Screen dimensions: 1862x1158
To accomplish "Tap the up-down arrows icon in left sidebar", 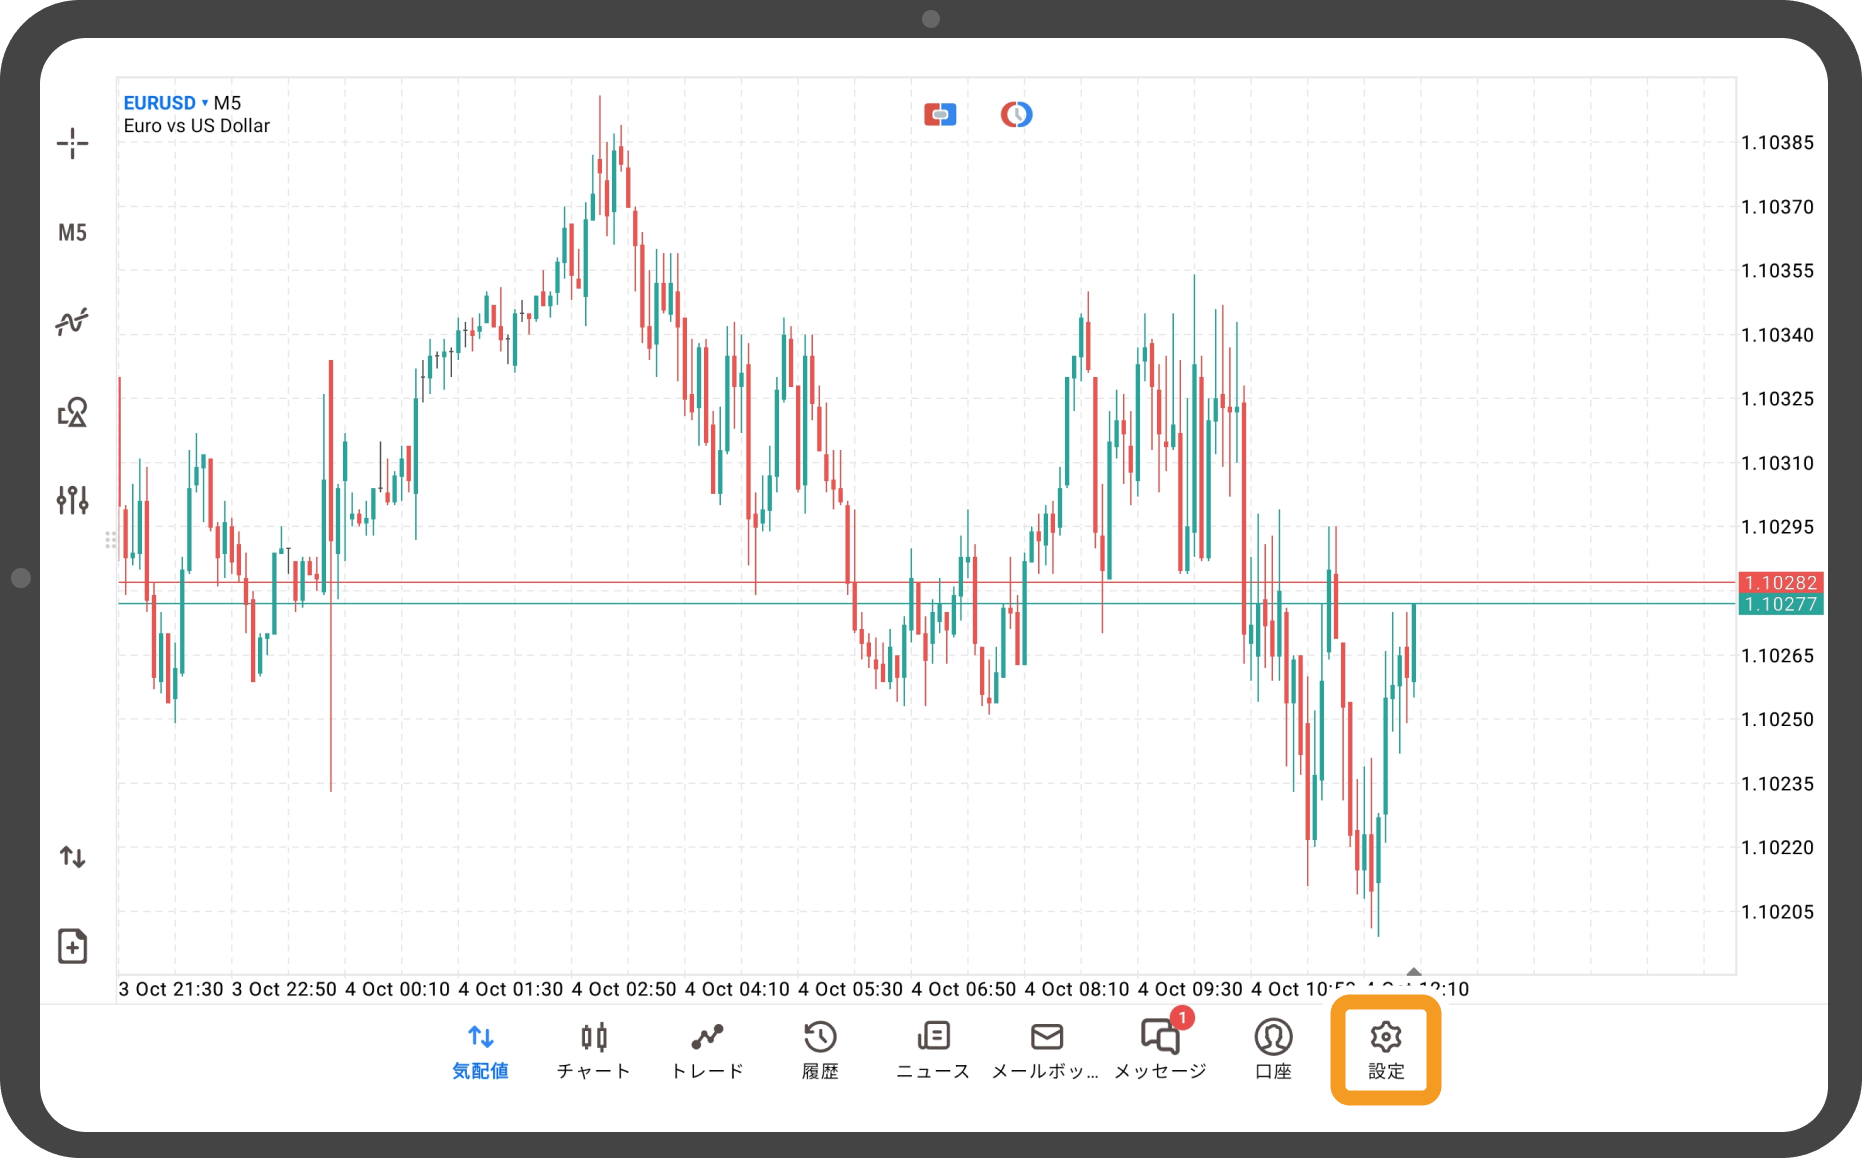I will 72,857.
